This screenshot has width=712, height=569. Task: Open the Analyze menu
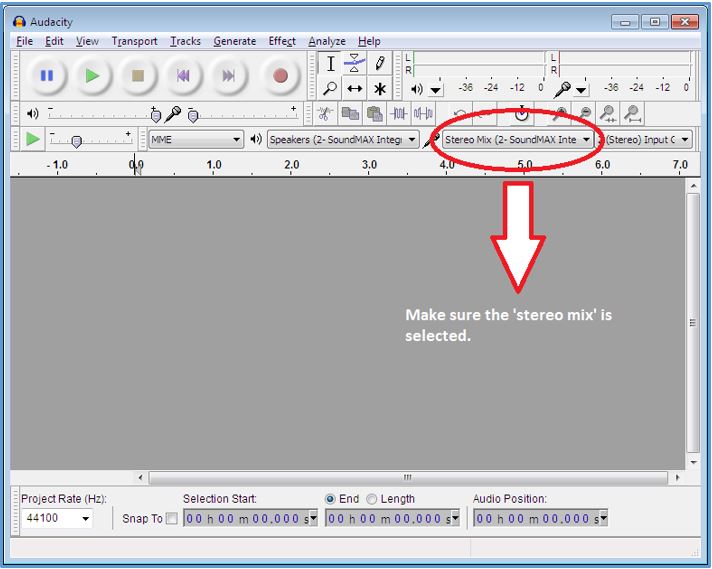327,41
